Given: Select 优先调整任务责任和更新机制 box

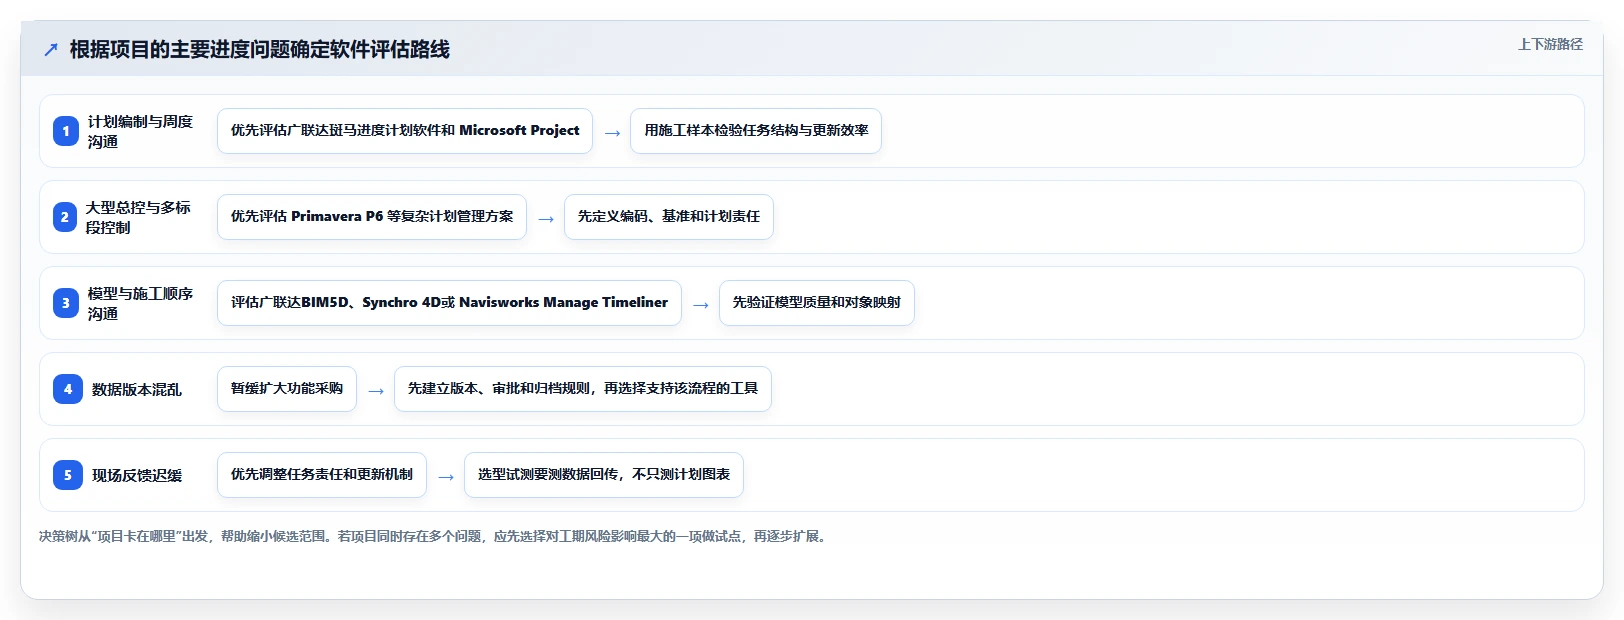Looking at the screenshot, I should coord(322,475).
